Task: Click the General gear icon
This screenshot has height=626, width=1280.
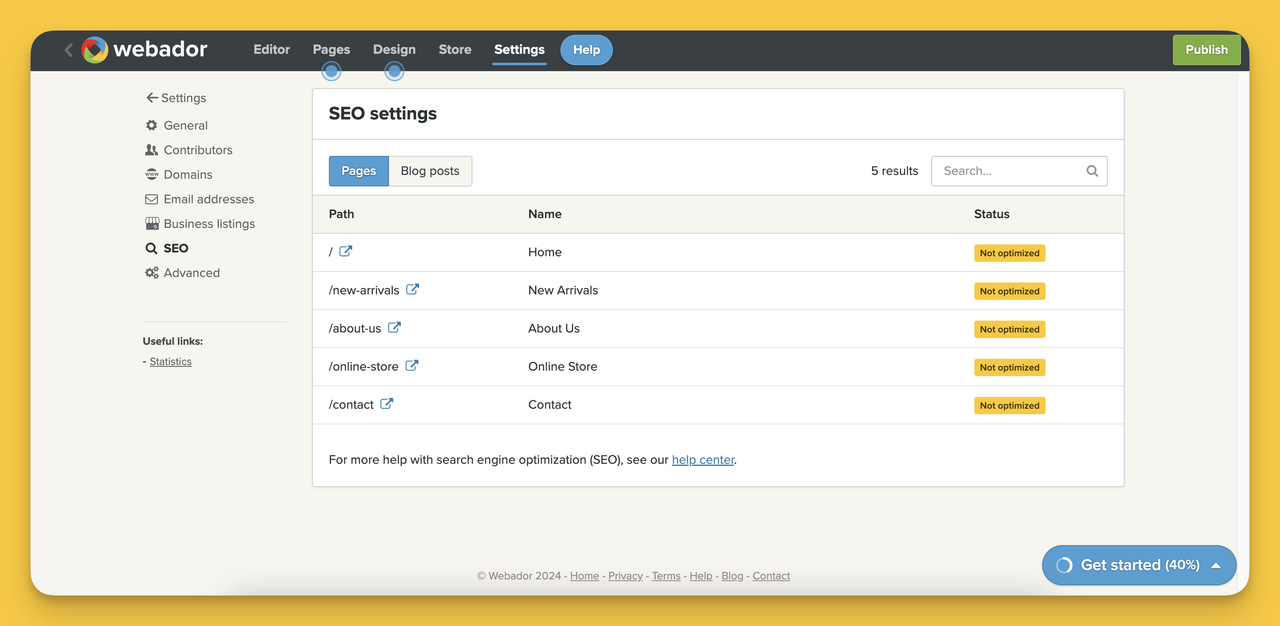Action: 152,125
